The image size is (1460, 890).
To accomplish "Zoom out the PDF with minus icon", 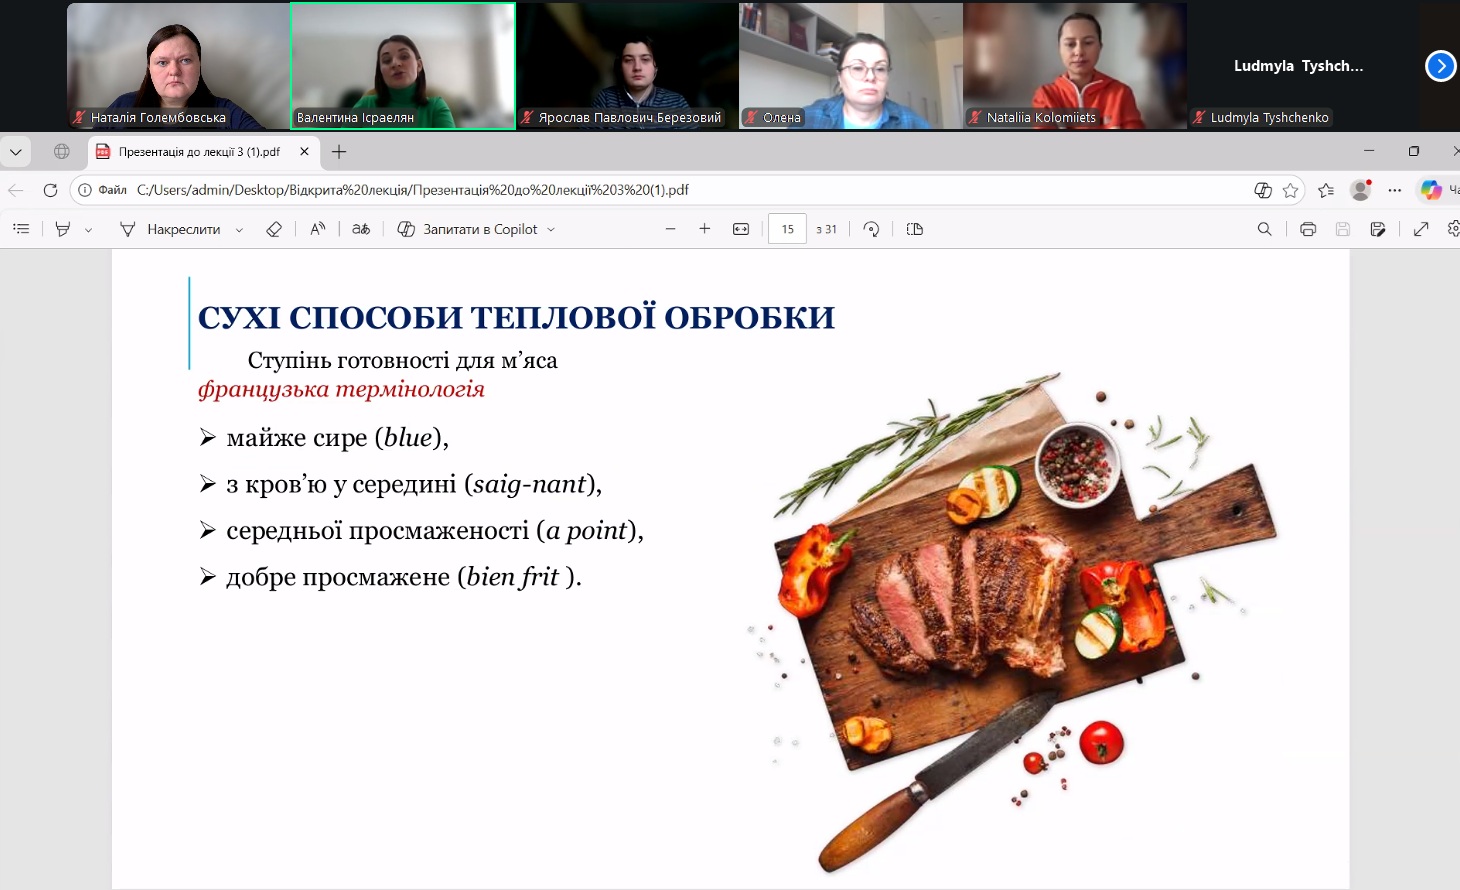I will pos(670,229).
